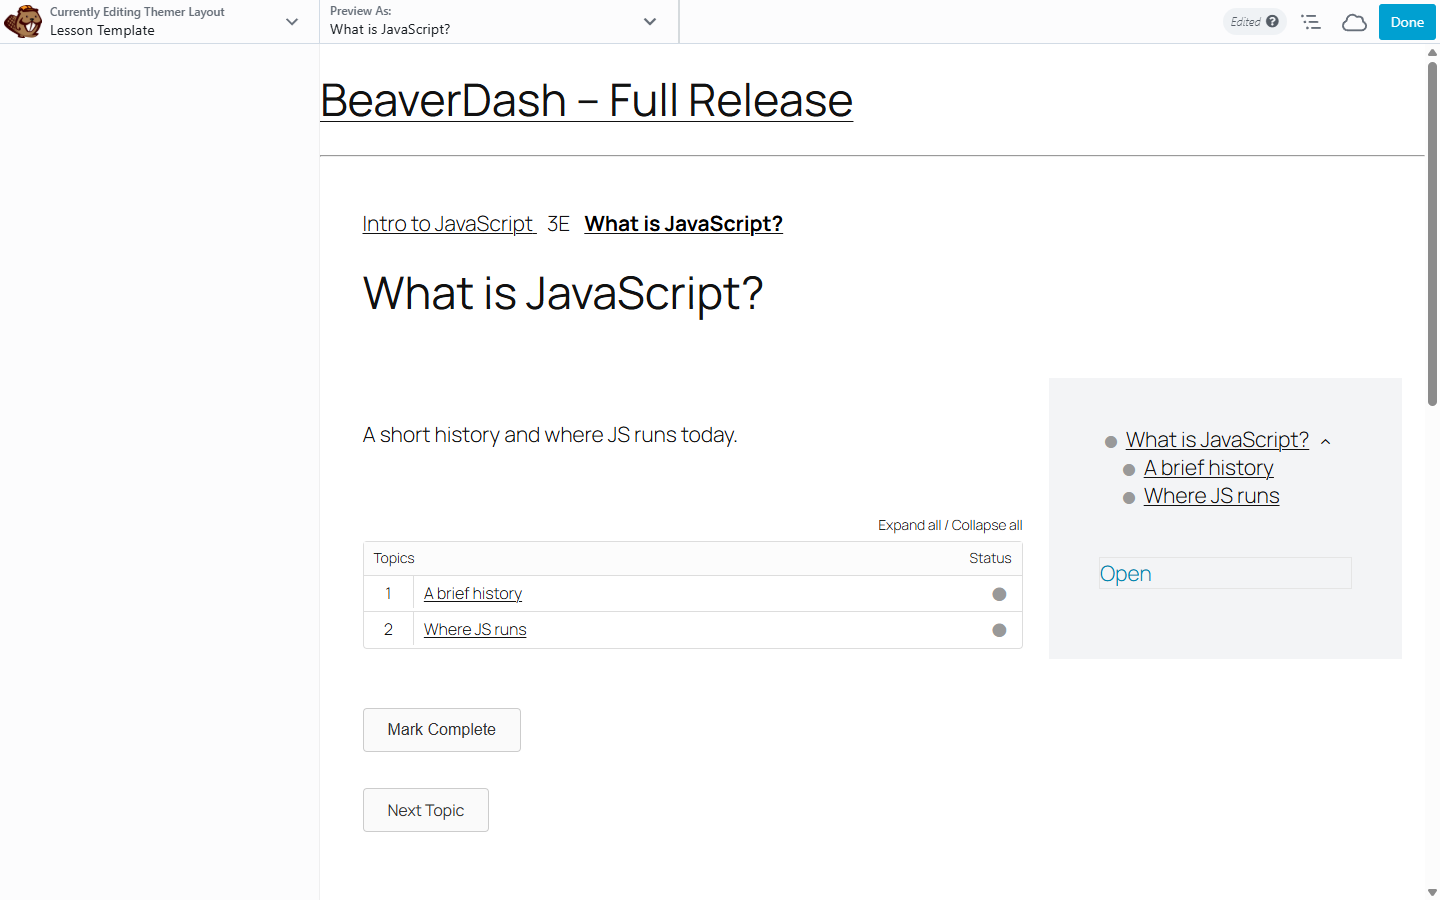Click sidebar status bullet beside Where JS runs
This screenshot has height=900, width=1440.
1129,498
